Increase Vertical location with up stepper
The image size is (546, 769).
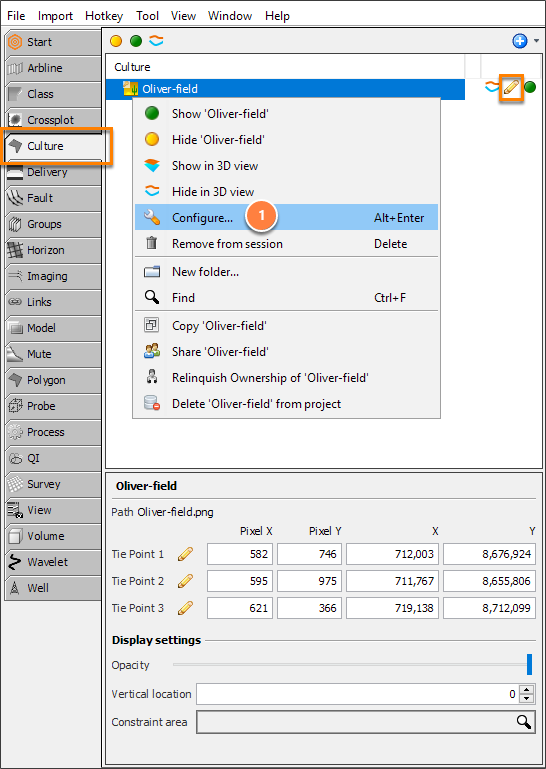coord(527,690)
